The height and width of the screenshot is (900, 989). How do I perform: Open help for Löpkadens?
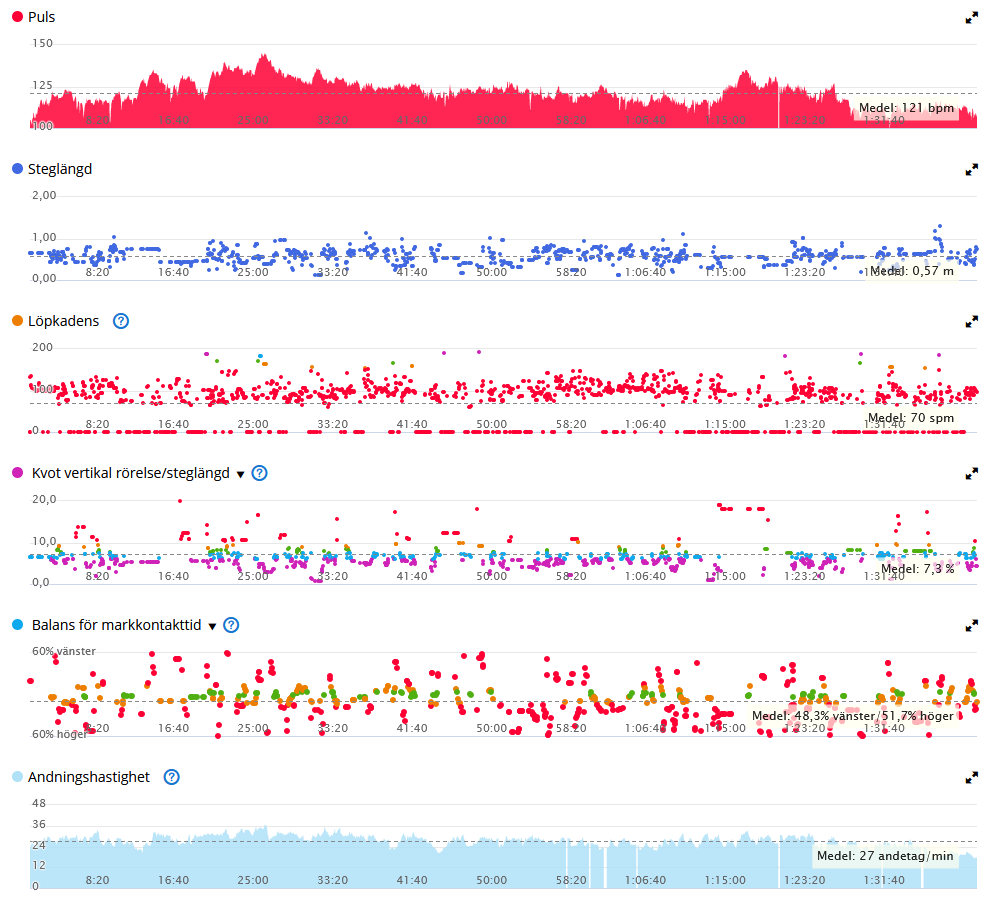click(x=120, y=321)
